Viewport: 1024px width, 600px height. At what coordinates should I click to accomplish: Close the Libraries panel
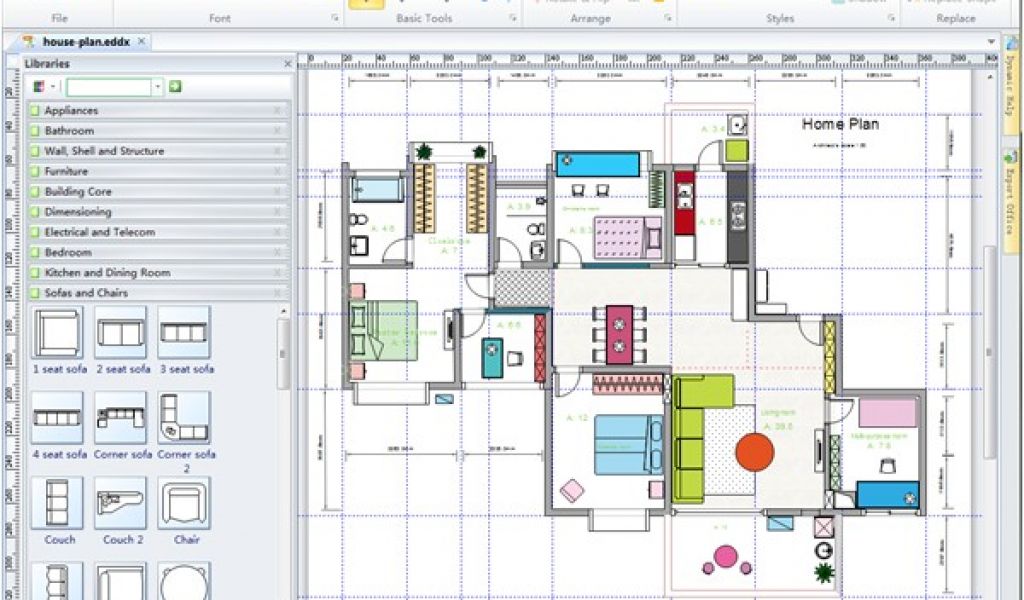click(287, 64)
